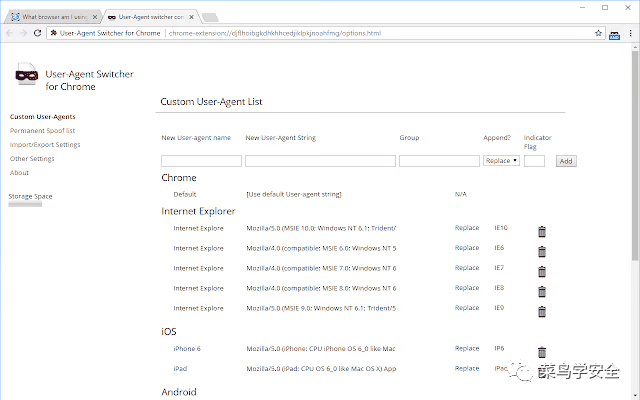Focus the New User-agent name field

click(x=201, y=161)
